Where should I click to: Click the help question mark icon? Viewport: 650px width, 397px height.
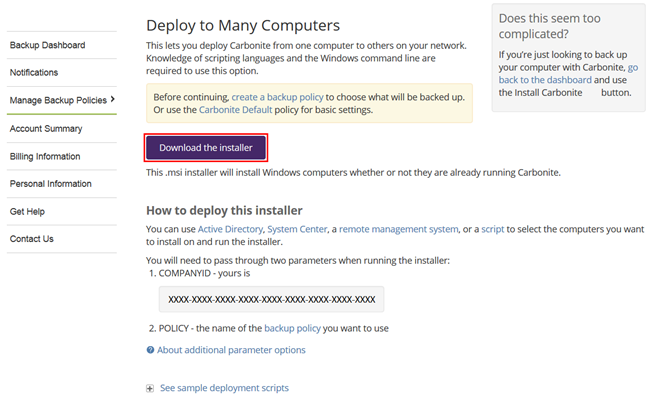(150, 350)
